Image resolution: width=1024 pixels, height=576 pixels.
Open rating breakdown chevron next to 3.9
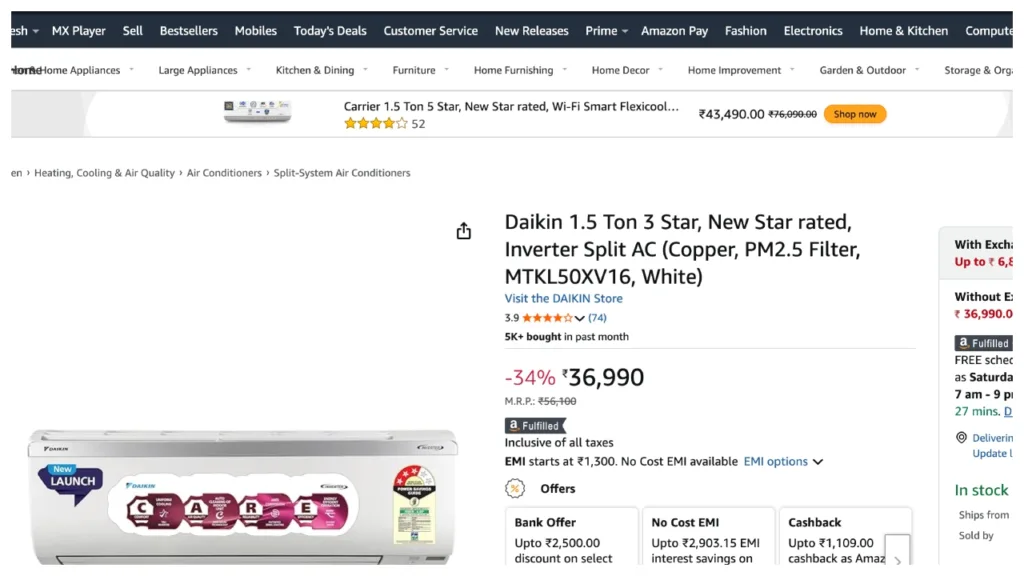[x=579, y=319]
